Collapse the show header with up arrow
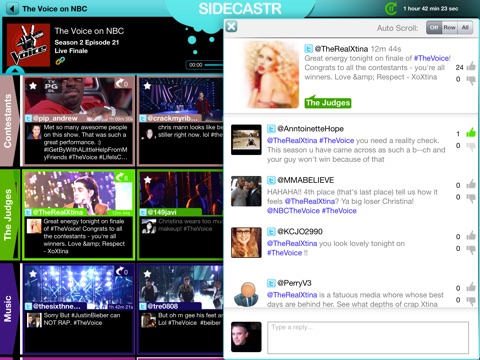480x360 pixels. [15, 71]
